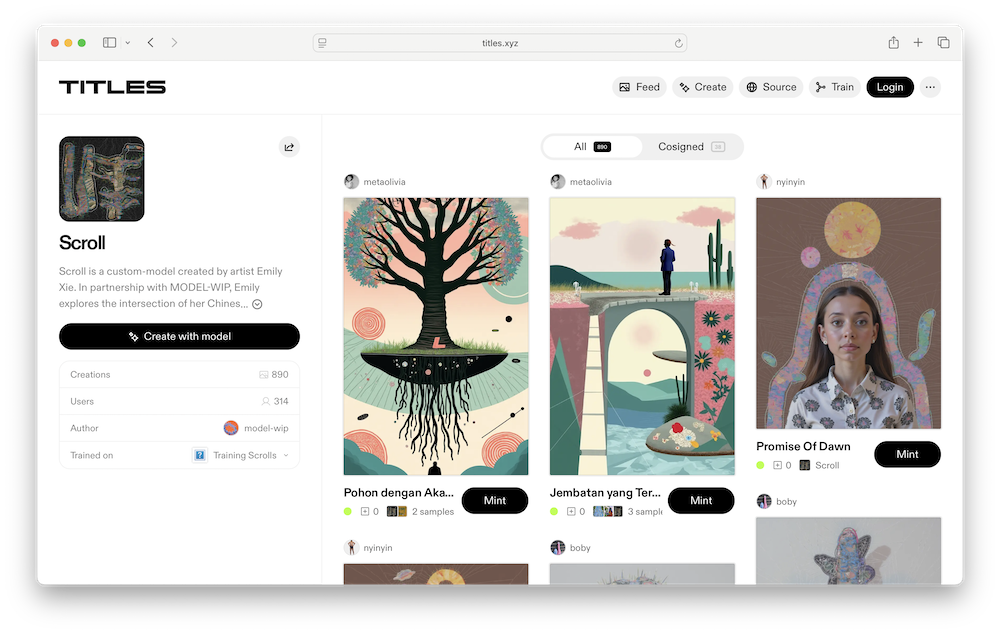Open the sidebar dropdown arrow in Safari

click(x=128, y=43)
